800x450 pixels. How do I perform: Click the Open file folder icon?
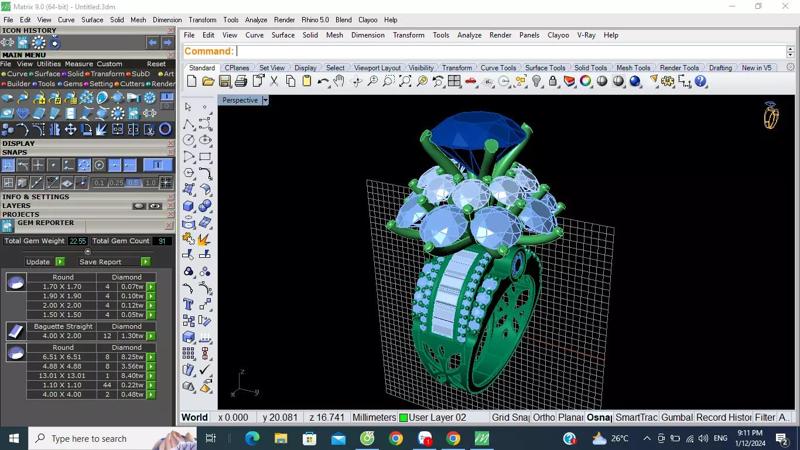click(208, 81)
